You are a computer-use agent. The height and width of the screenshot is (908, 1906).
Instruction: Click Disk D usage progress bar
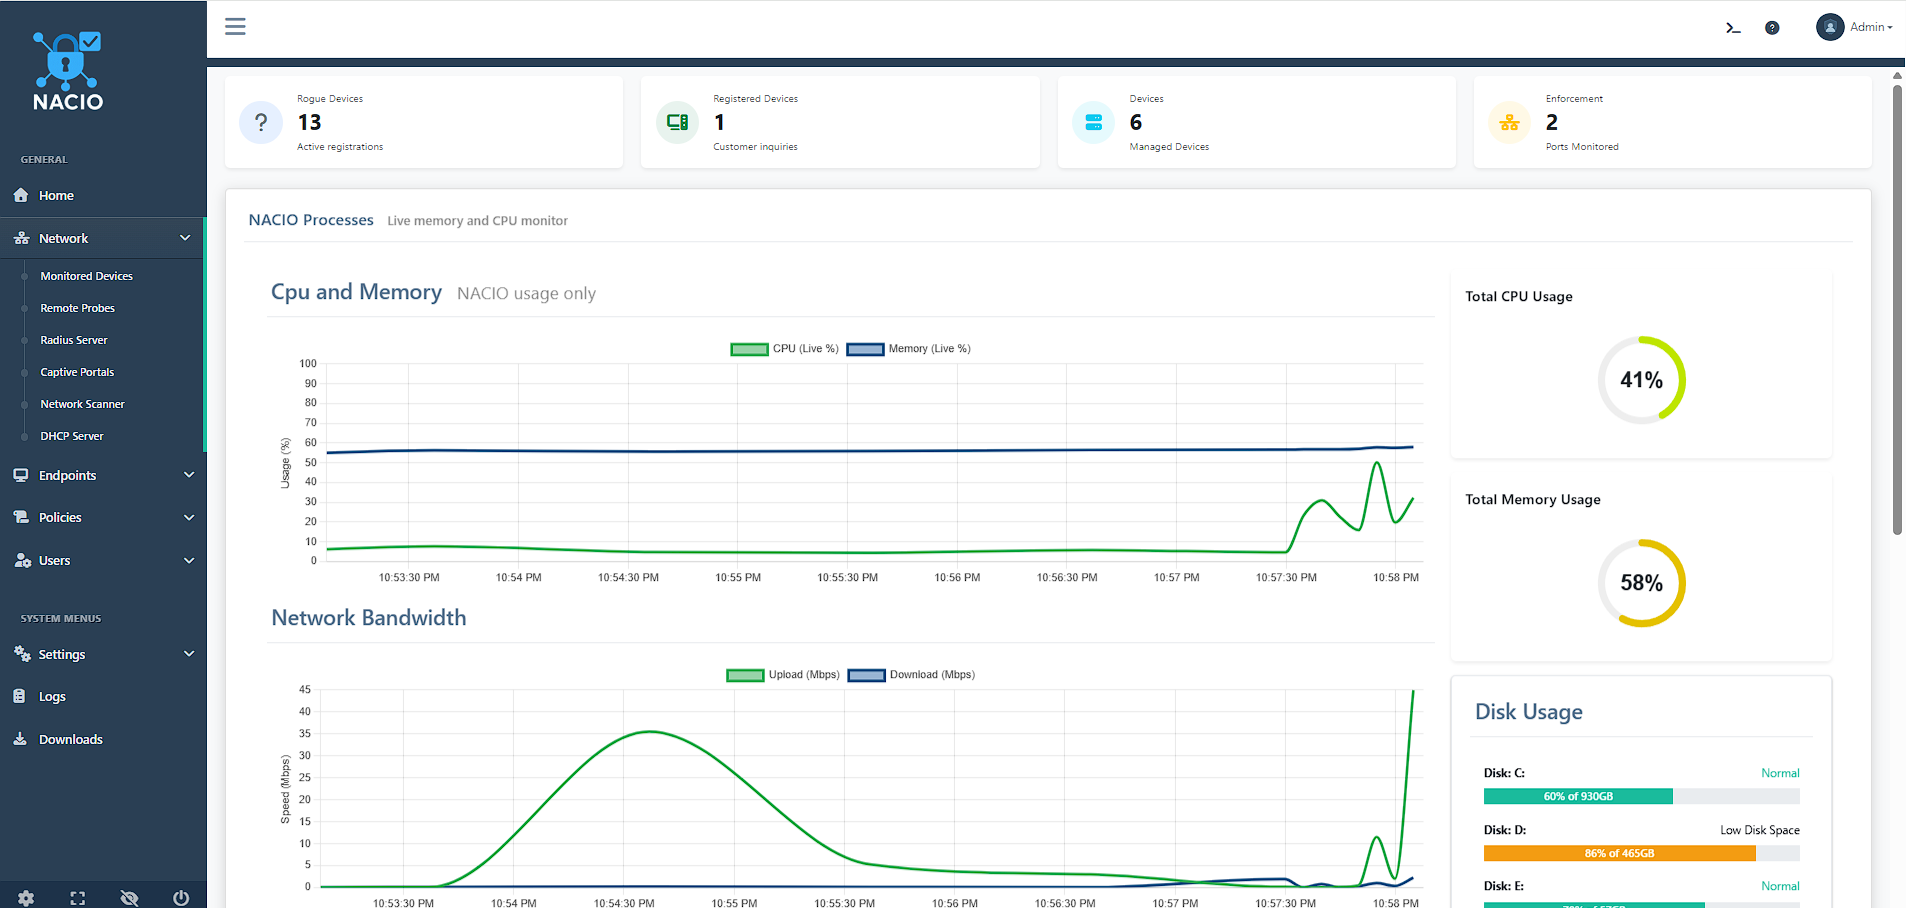(x=1641, y=853)
